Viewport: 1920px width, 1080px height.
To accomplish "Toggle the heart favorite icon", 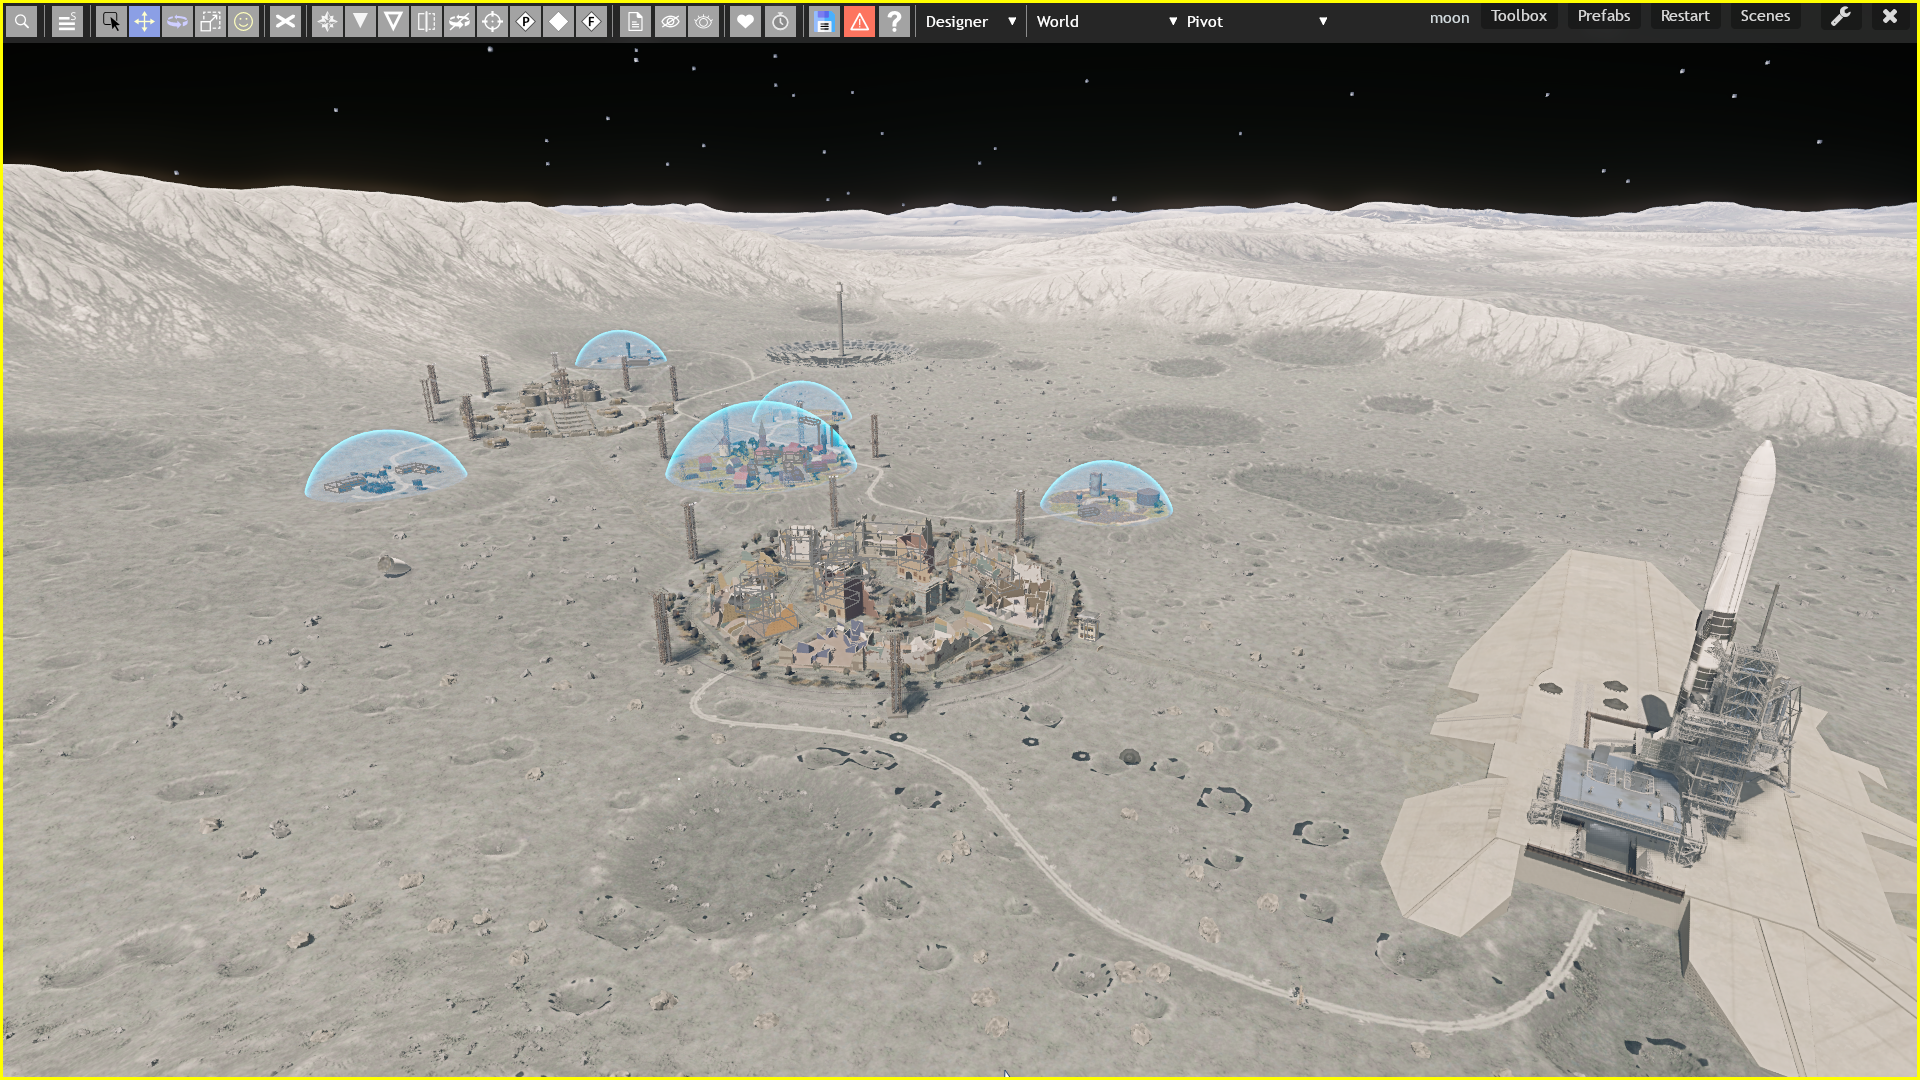I will [745, 21].
